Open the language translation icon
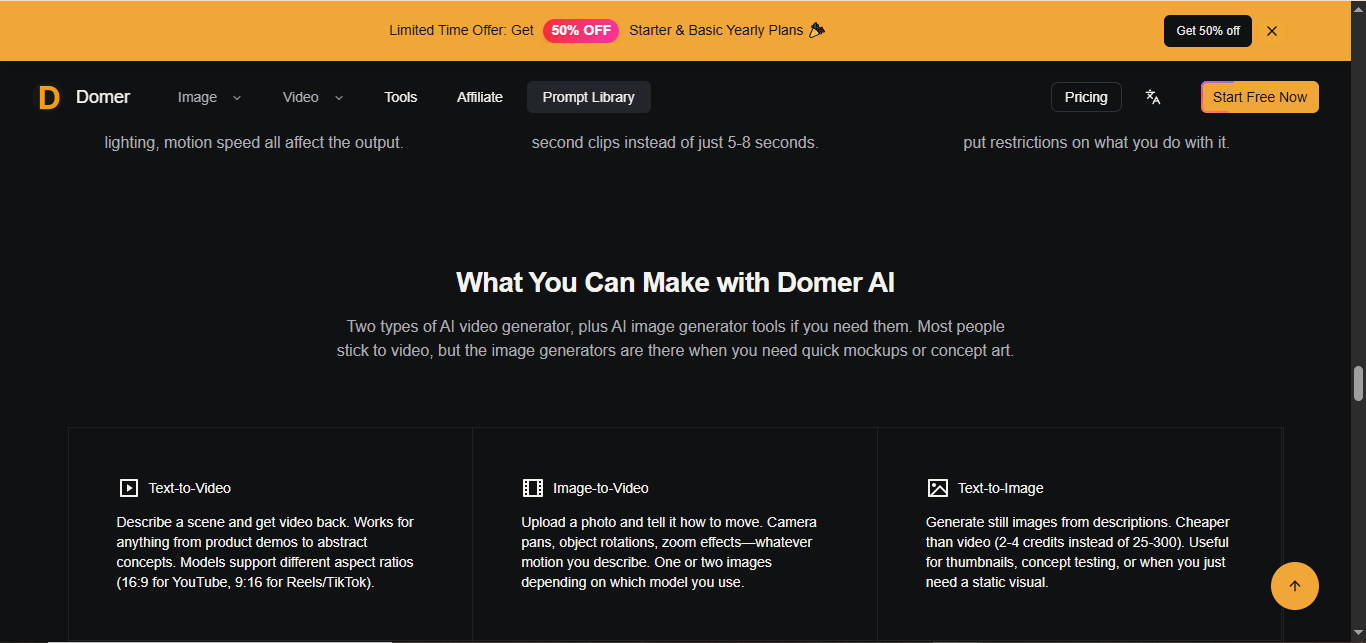This screenshot has width=1366, height=643. coord(1153,97)
